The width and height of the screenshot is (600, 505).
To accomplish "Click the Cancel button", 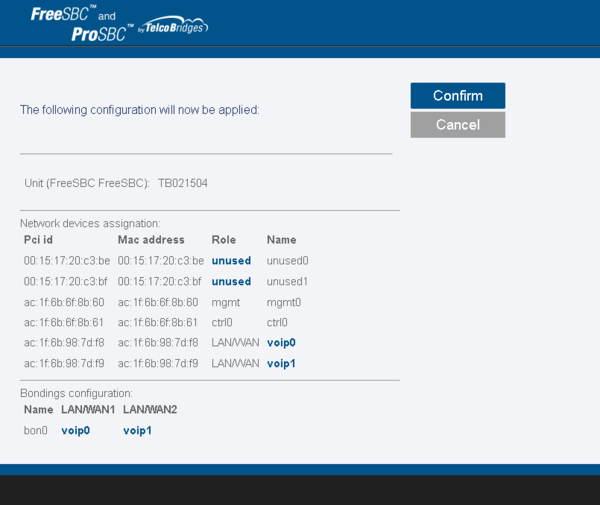I will [458, 125].
